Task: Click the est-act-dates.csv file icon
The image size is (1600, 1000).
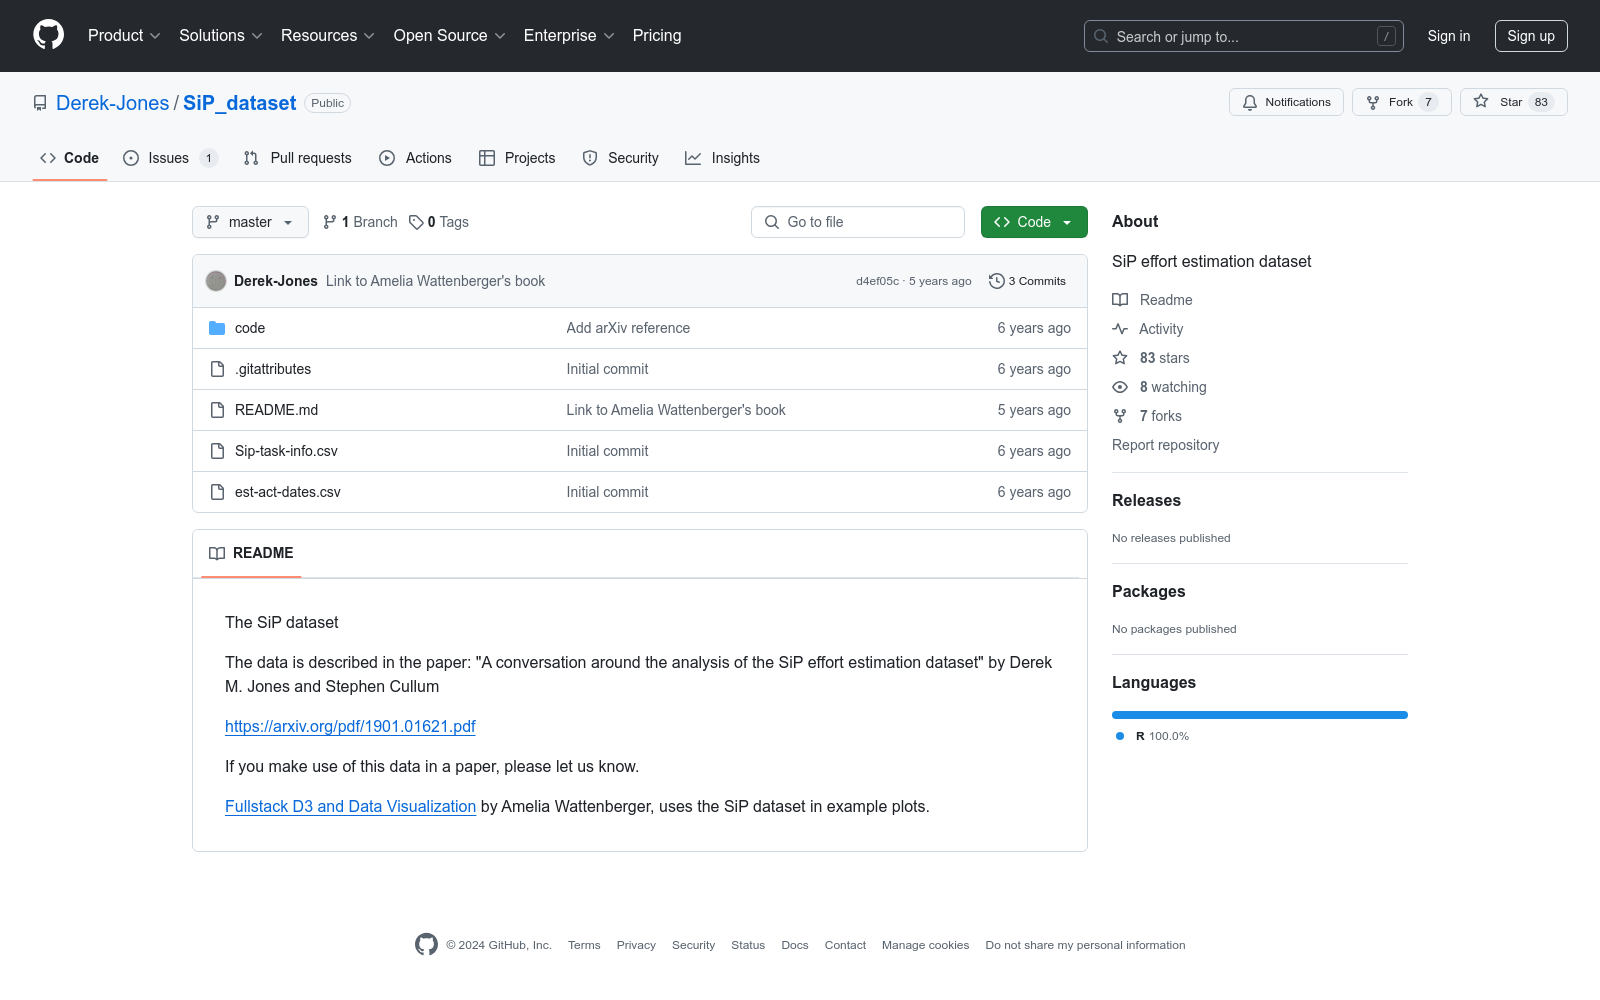Action: point(217,492)
